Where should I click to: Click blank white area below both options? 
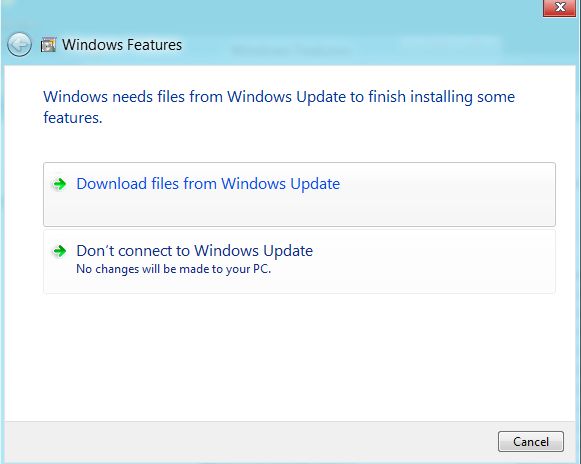[x=289, y=356]
